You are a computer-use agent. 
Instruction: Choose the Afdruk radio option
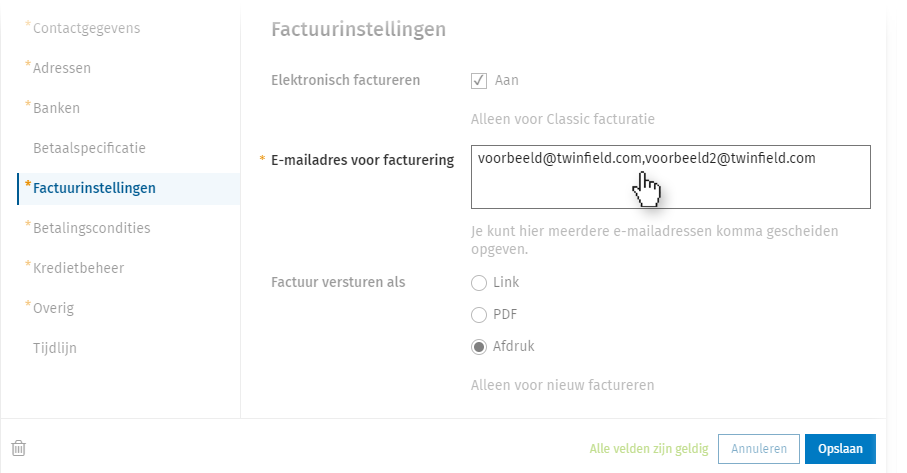[x=479, y=347]
